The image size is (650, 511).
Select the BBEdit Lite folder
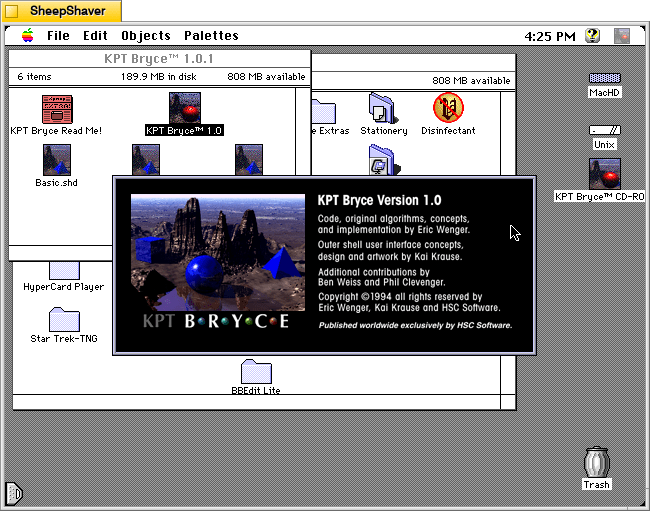pos(256,371)
